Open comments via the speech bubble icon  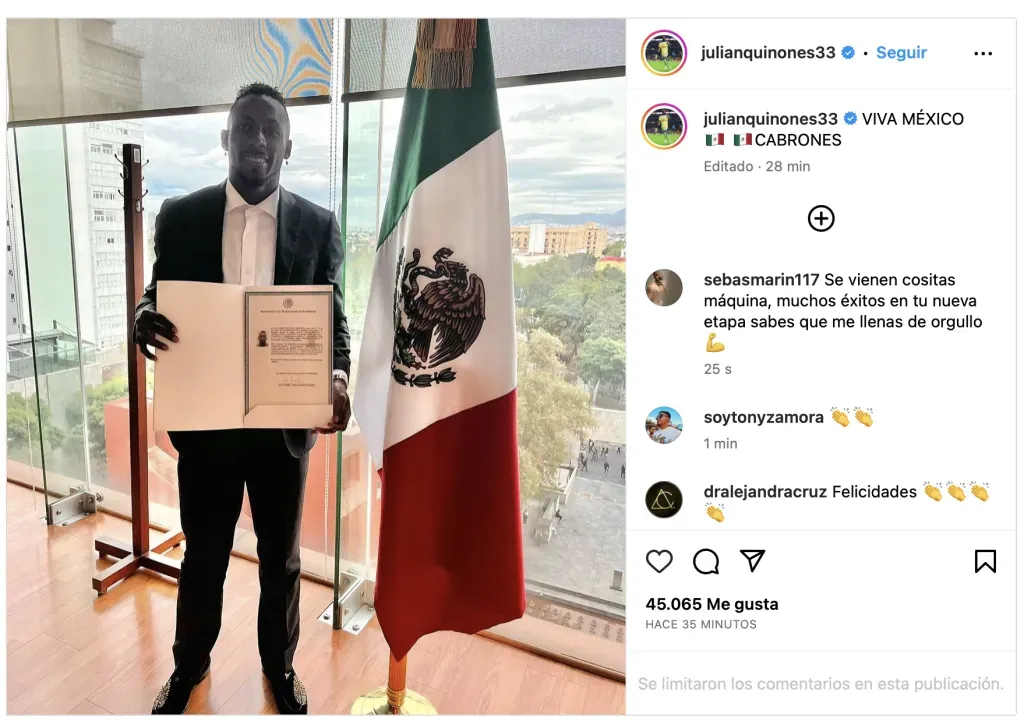(x=706, y=561)
